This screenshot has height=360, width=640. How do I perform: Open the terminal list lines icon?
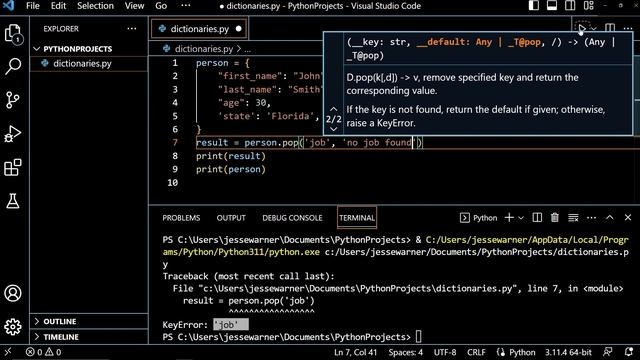tap(573, 218)
